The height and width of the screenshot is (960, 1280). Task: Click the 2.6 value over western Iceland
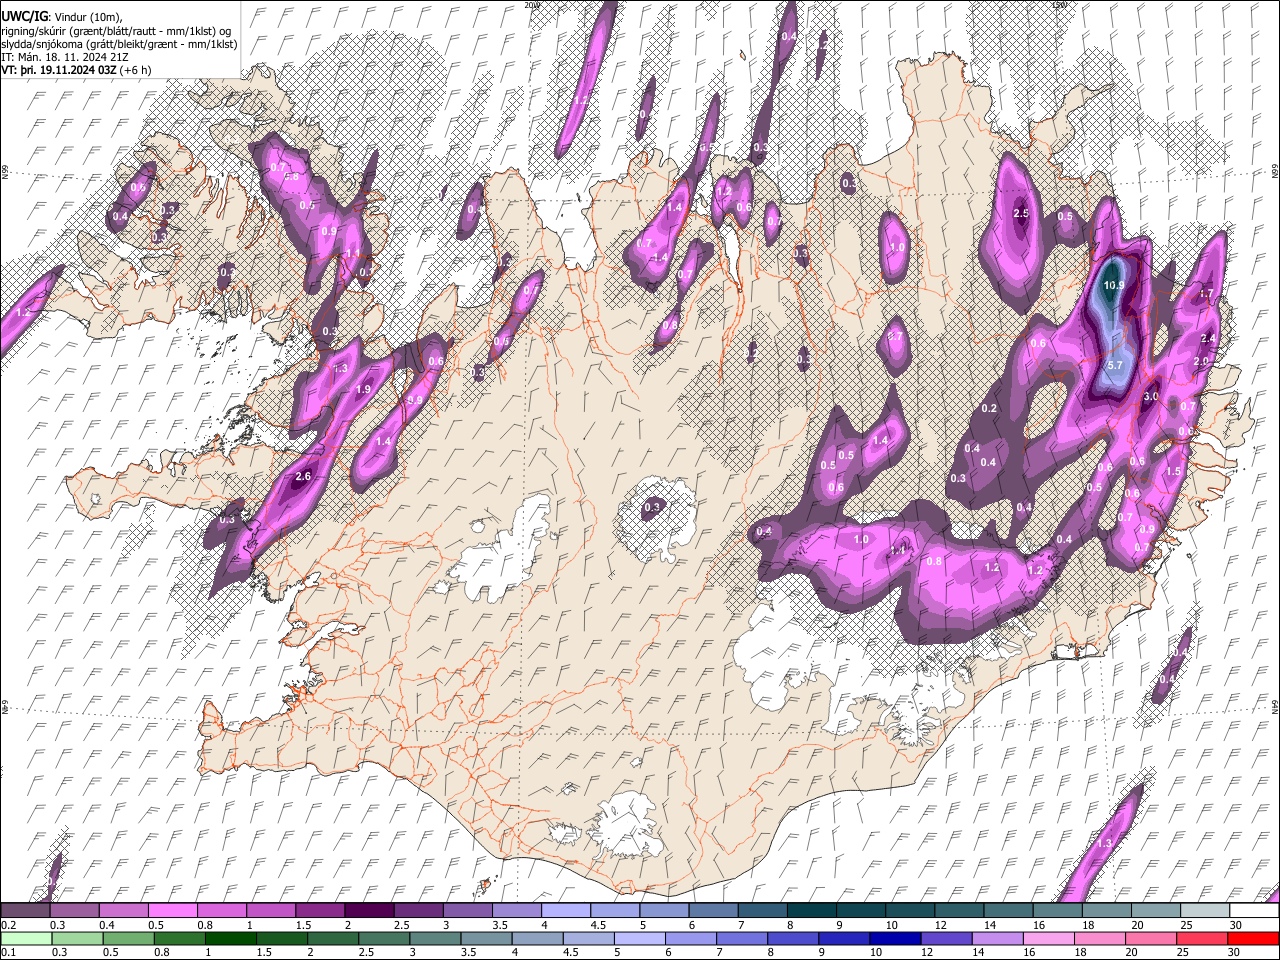point(304,477)
